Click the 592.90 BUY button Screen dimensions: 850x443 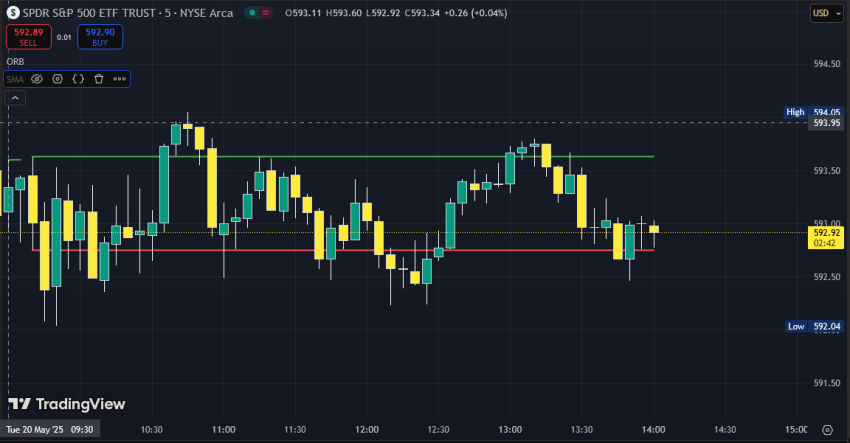[100, 37]
